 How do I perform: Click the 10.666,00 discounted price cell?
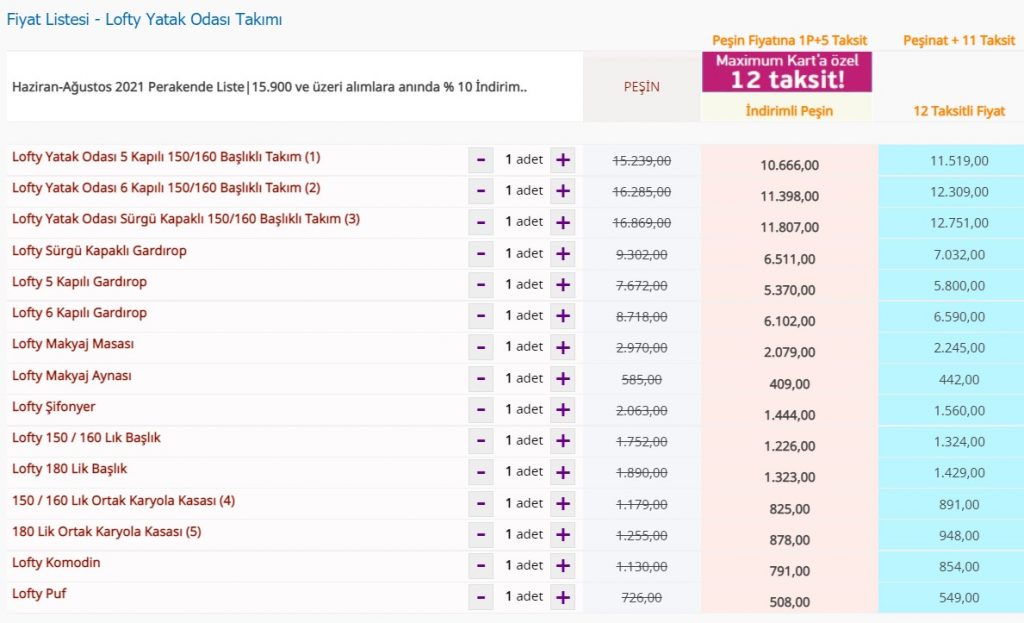click(x=789, y=165)
